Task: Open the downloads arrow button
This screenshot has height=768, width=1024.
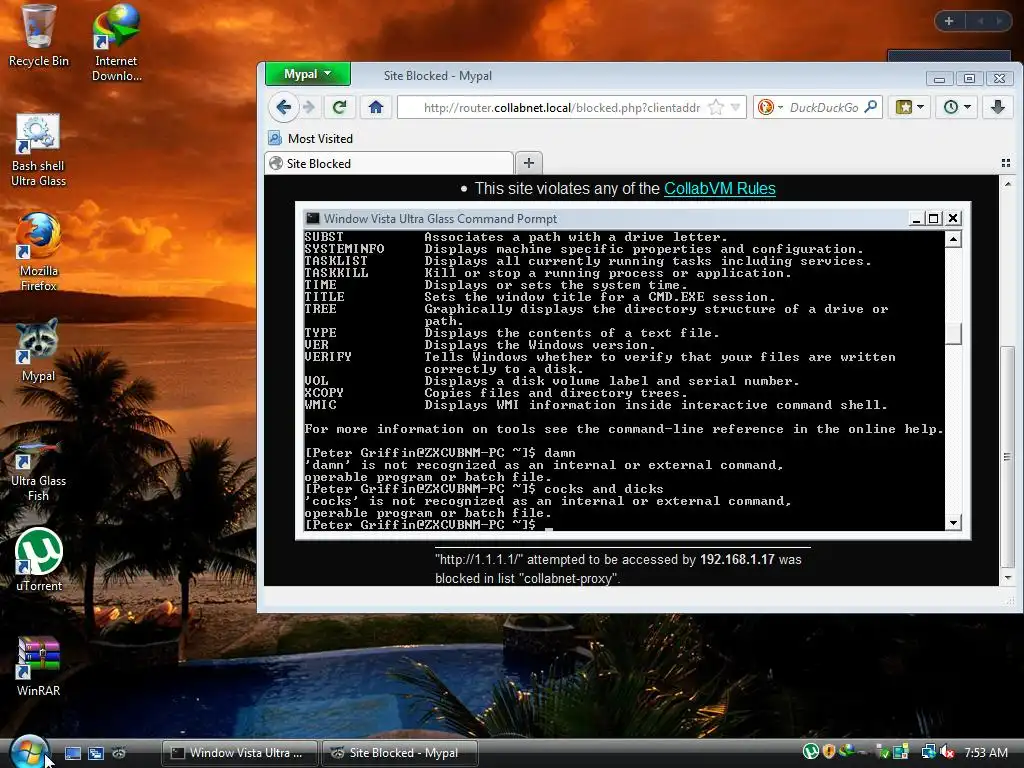Action: pyautogui.click(x=998, y=107)
